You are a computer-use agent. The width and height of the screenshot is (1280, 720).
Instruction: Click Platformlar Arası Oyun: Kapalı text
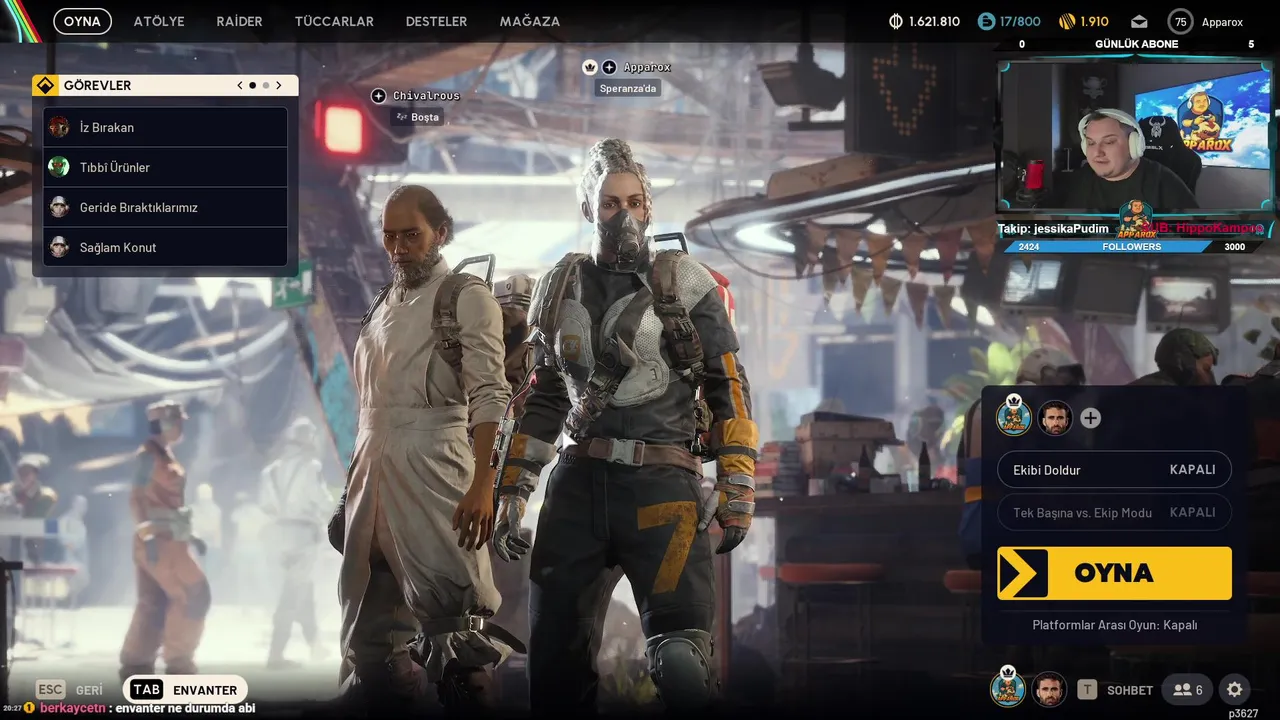coord(1114,625)
